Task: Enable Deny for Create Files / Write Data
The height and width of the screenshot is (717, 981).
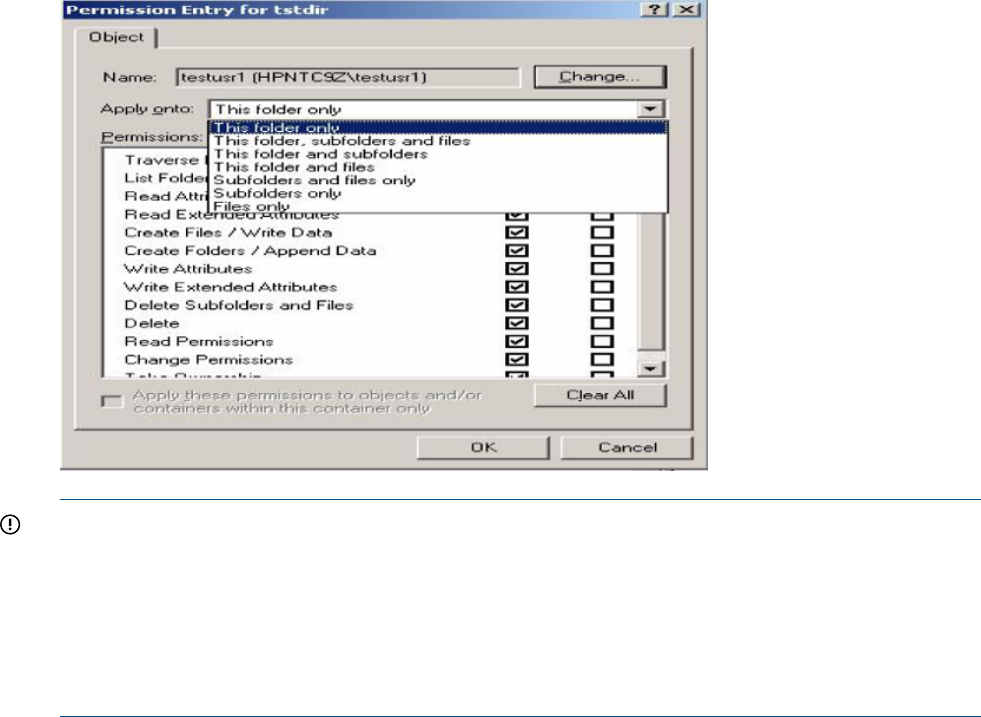Action: tap(602, 233)
